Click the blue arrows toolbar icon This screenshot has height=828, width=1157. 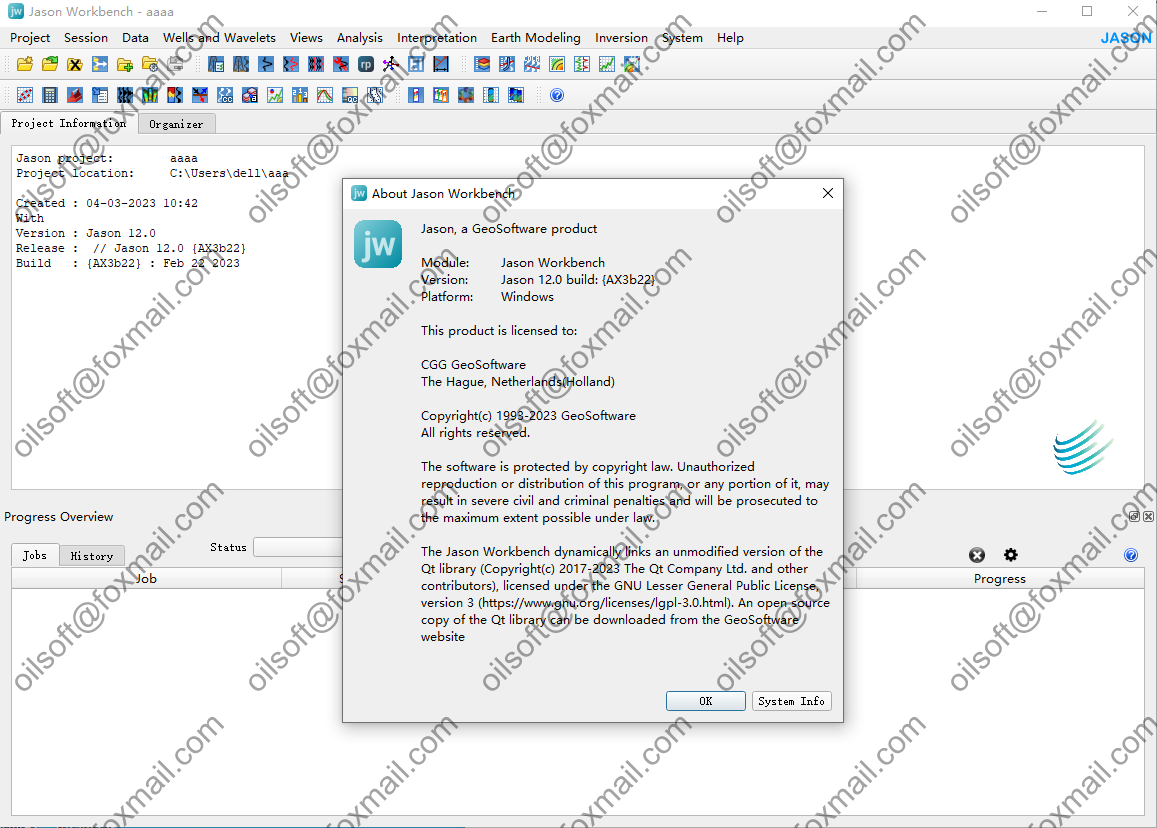click(100, 64)
